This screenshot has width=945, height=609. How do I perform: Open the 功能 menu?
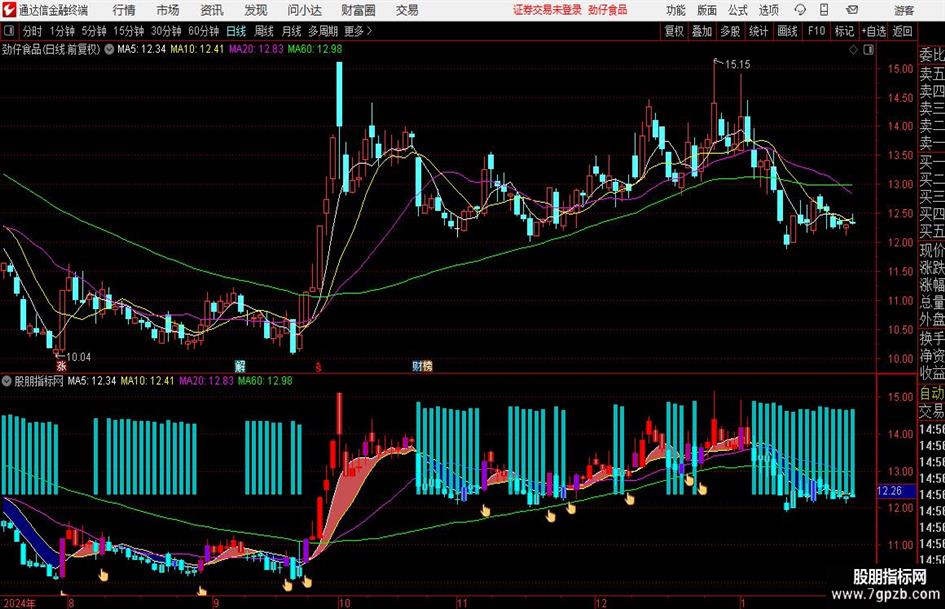[x=676, y=10]
